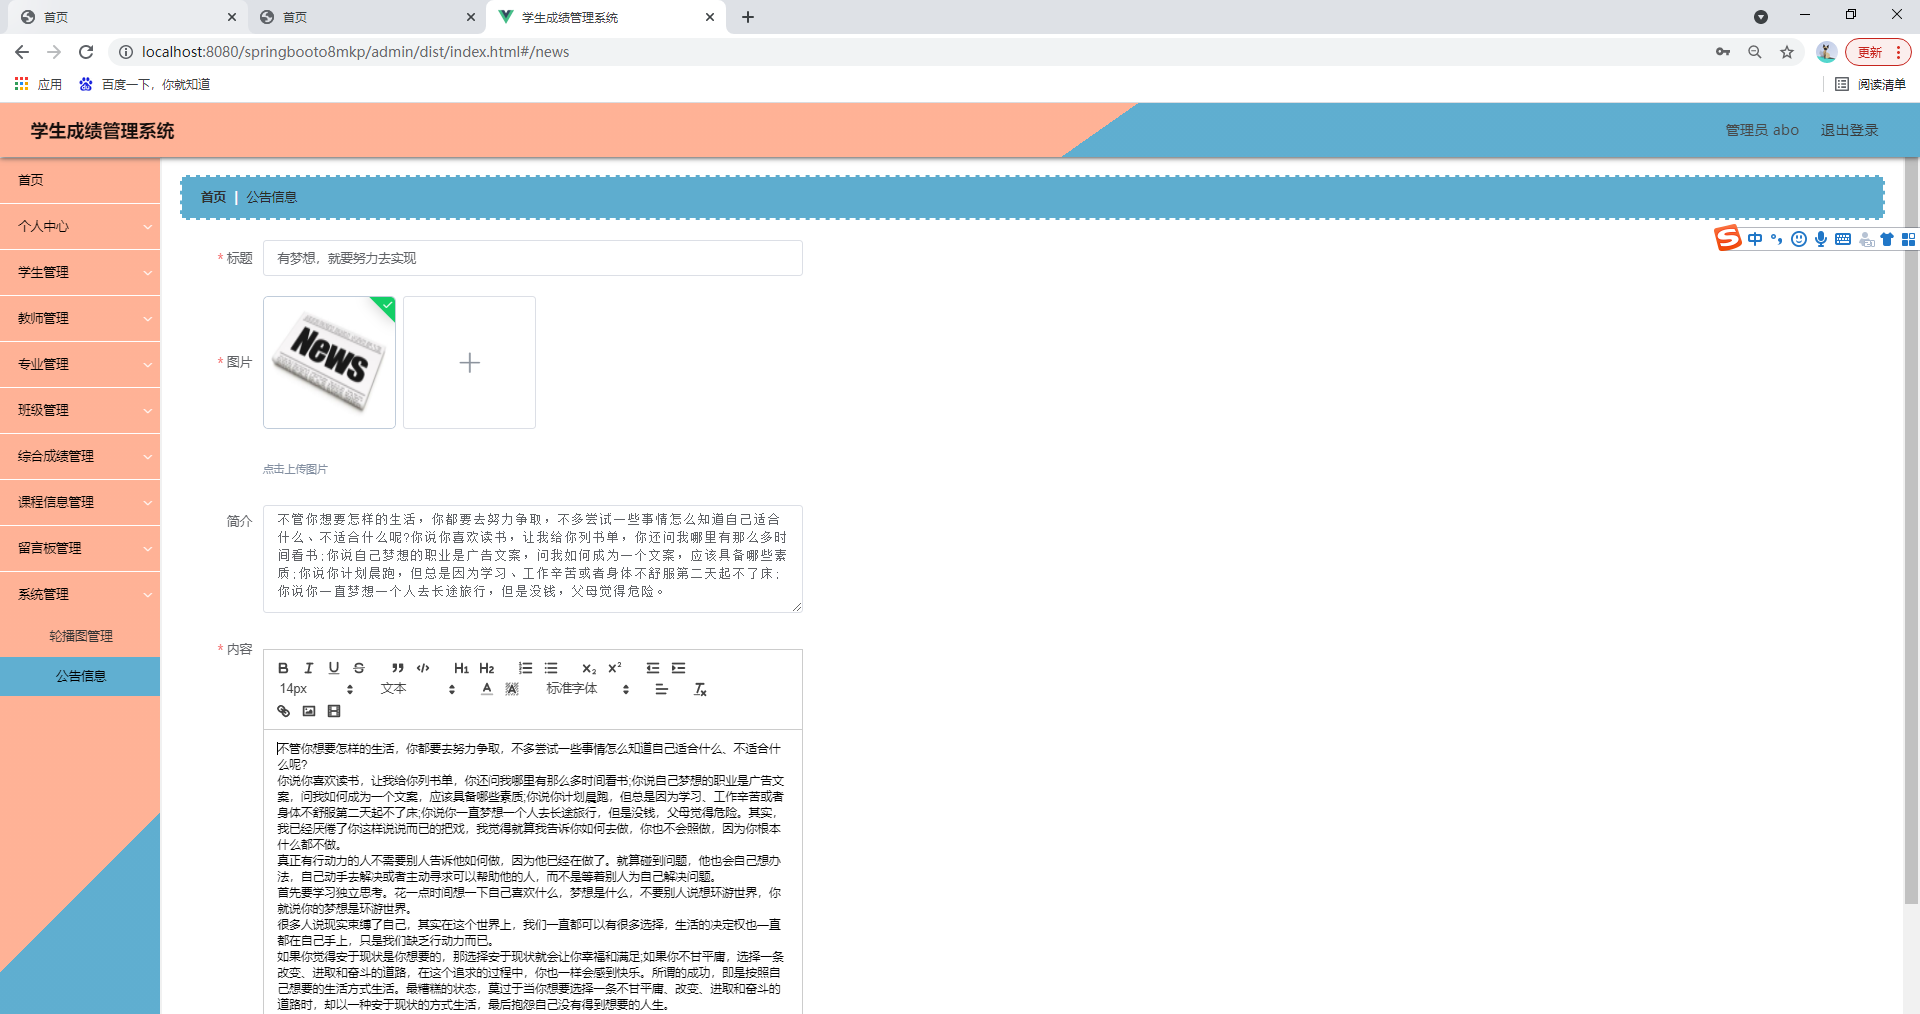Toggle Sogou Chinese/English input mode
Viewport: 1920px width, 1014px height.
pyautogui.click(x=1755, y=239)
